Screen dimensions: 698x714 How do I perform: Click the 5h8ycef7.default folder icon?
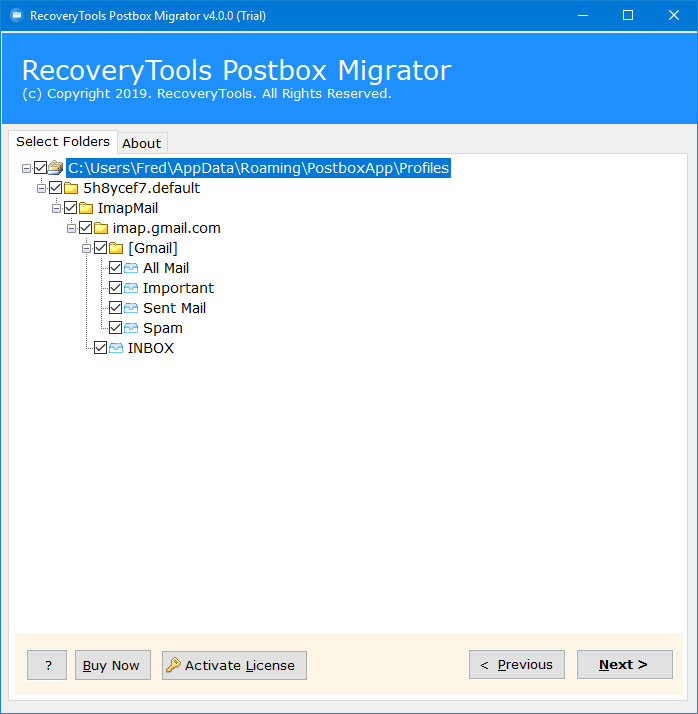(71, 188)
